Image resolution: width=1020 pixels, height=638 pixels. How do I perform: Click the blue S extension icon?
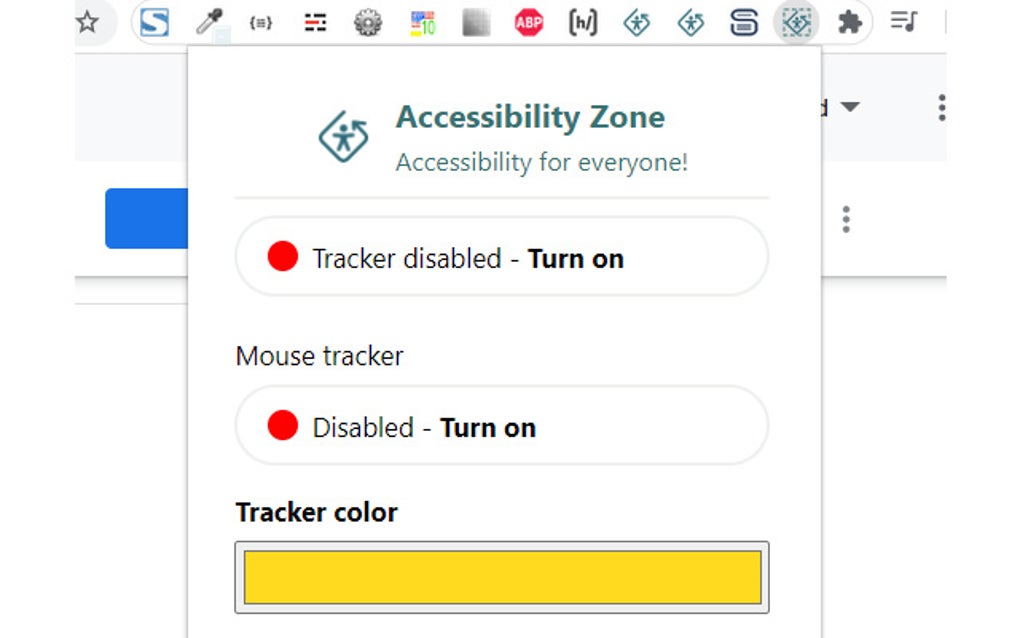(x=153, y=23)
